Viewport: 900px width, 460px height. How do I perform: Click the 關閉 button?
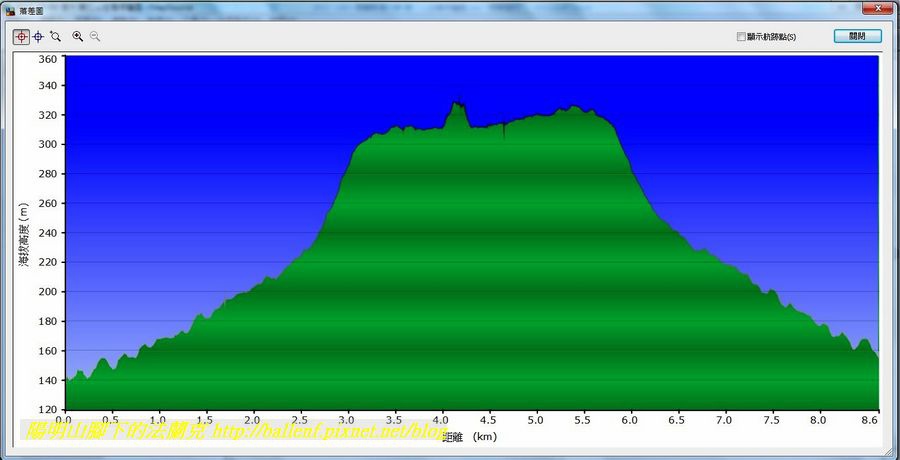[857, 36]
